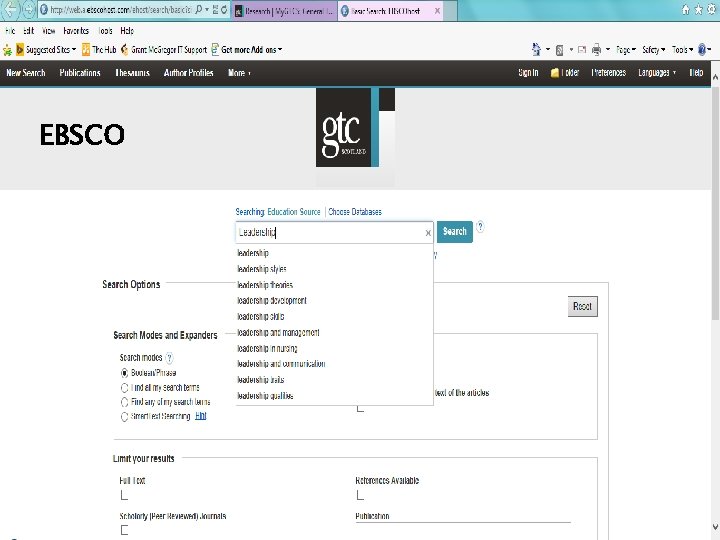Screen dimensions: 720x540
Task: Click the blue Help icon in command bar
Action: click(702, 49)
